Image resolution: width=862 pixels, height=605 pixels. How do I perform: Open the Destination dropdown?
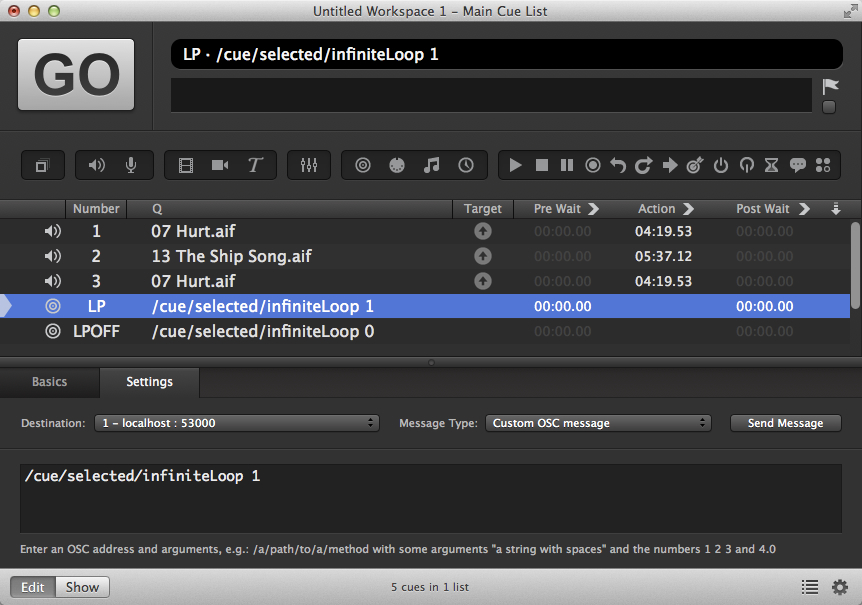[x=237, y=423]
